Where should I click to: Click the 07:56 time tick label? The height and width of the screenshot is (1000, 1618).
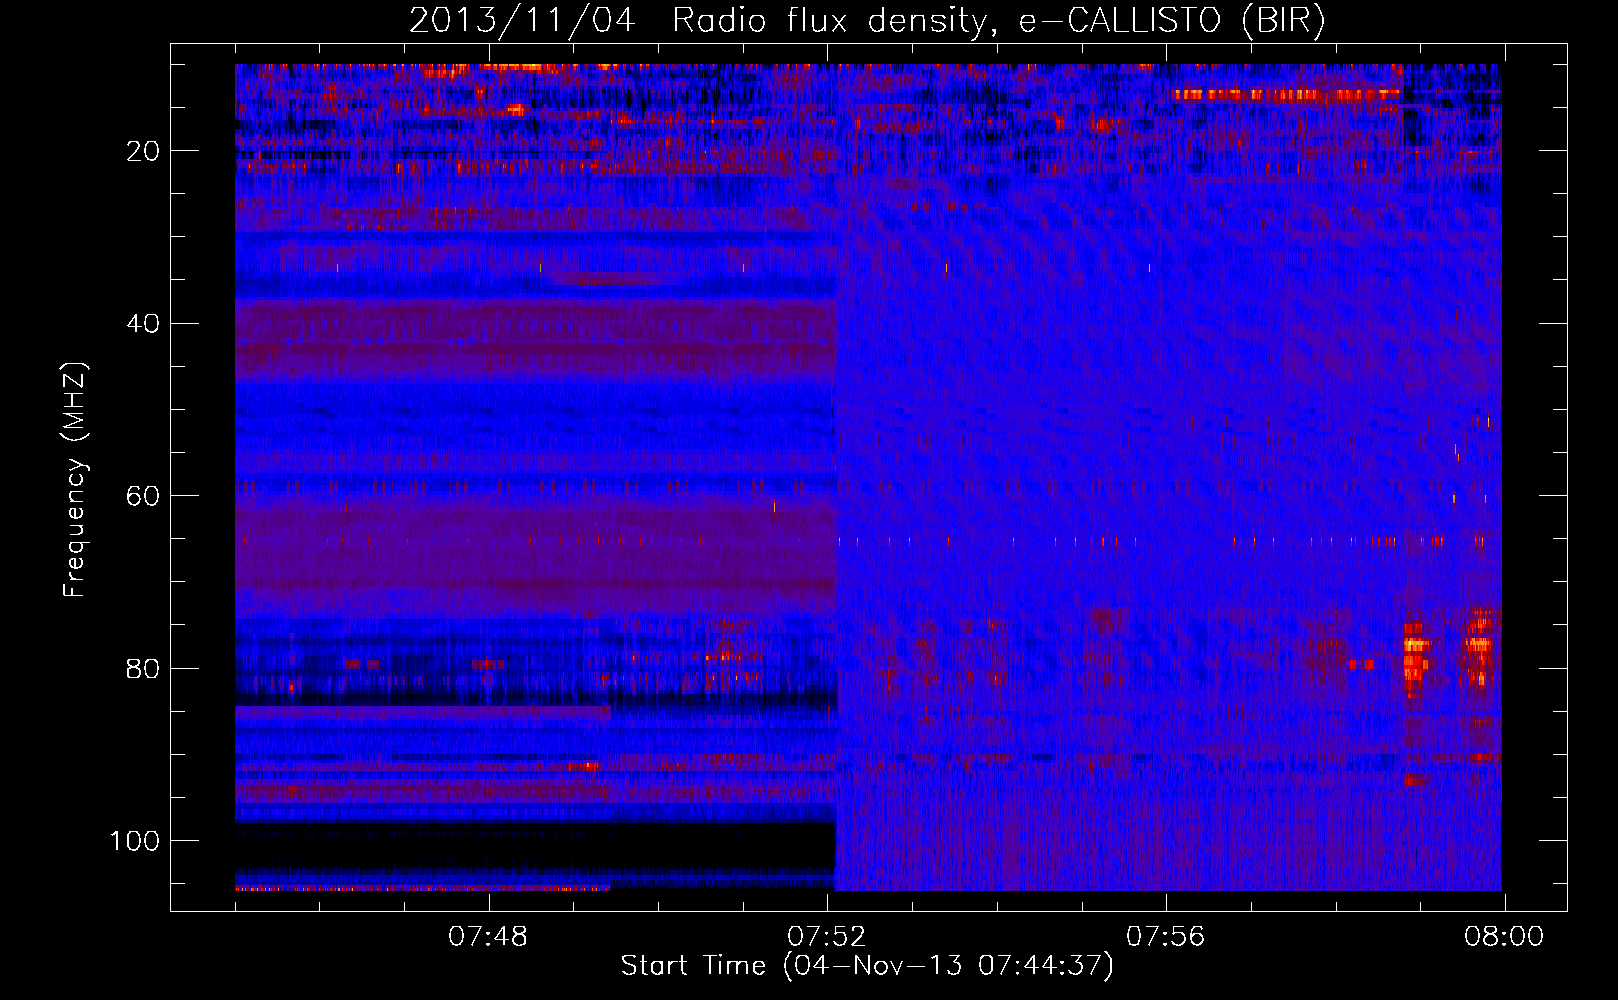click(1166, 937)
